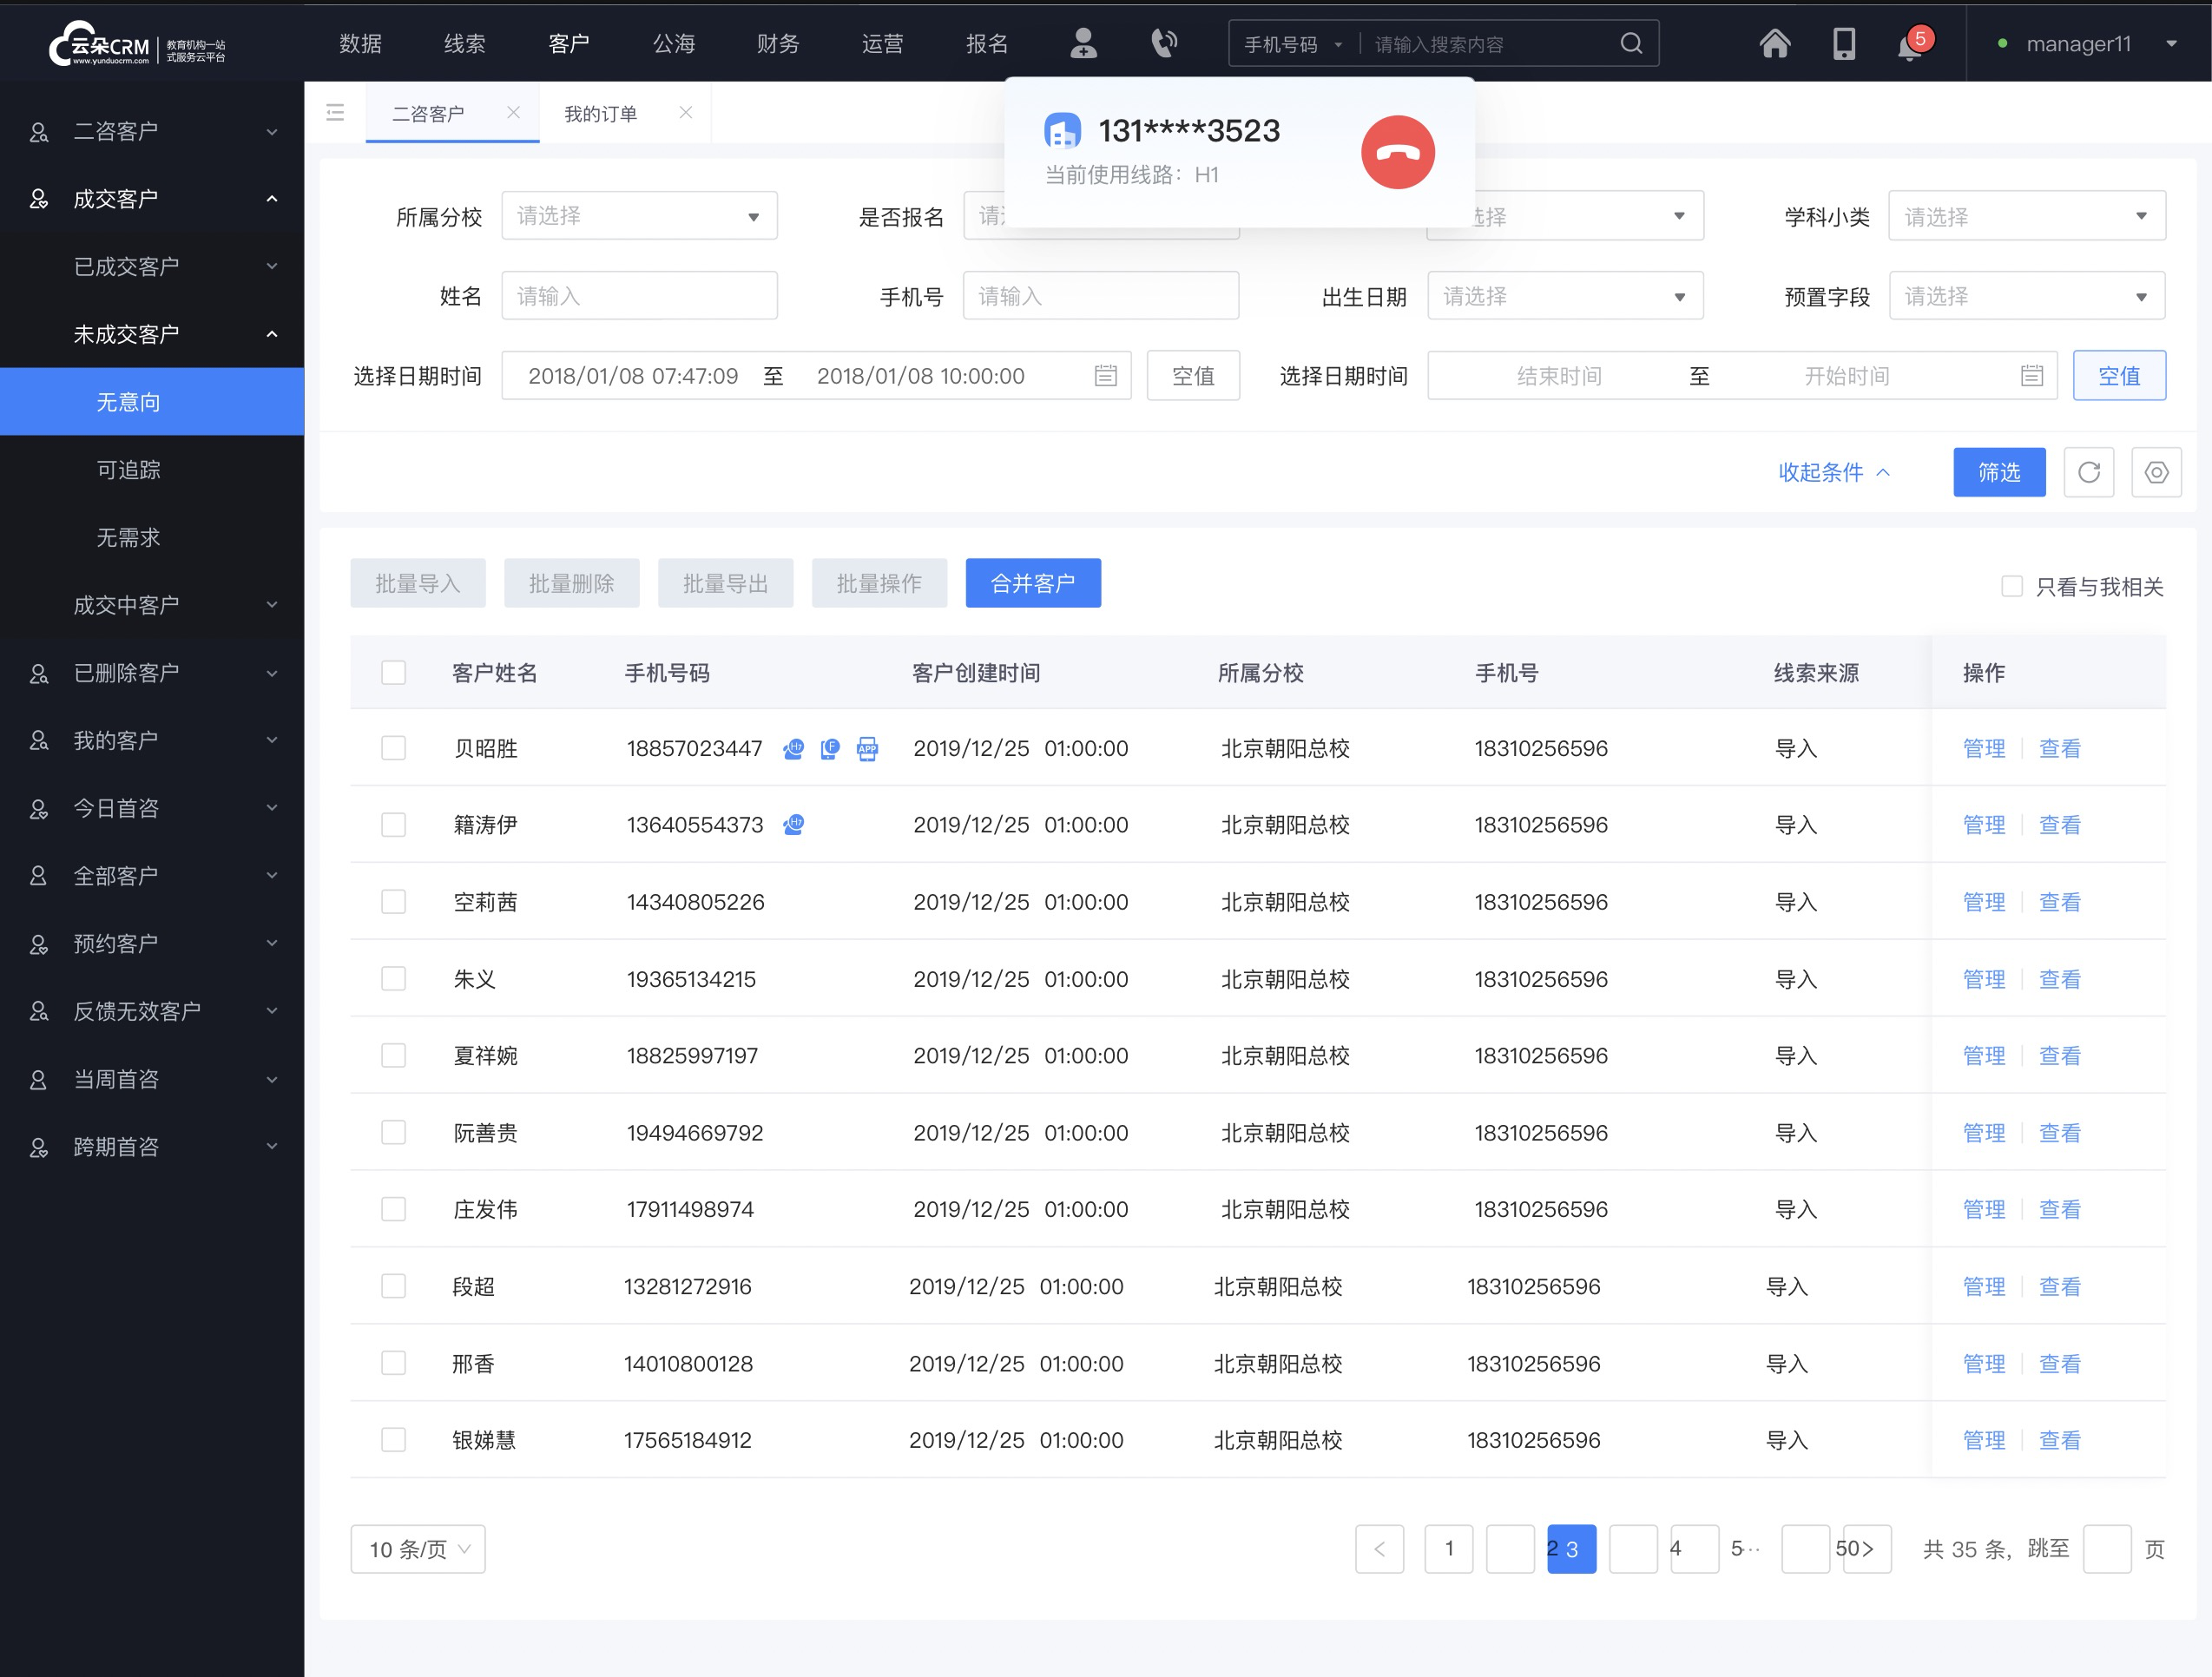Click the search magnifier icon
The width and height of the screenshot is (2212, 1677).
(x=1633, y=44)
